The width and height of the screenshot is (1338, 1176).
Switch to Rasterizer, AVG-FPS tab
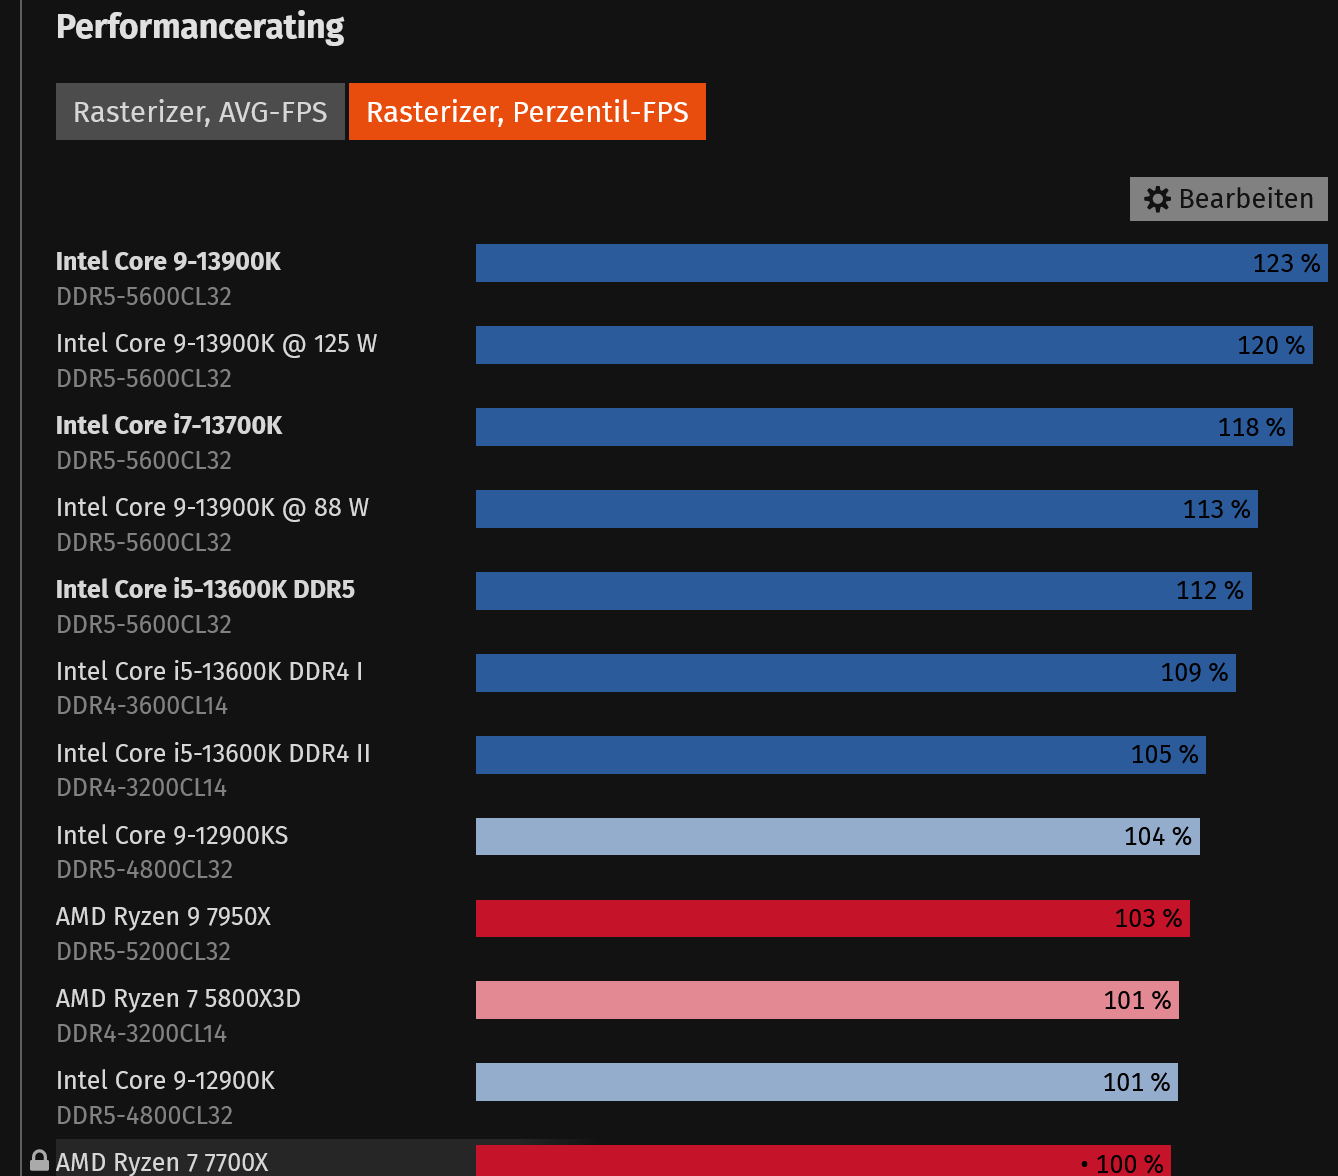pyautogui.click(x=200, y=112)
